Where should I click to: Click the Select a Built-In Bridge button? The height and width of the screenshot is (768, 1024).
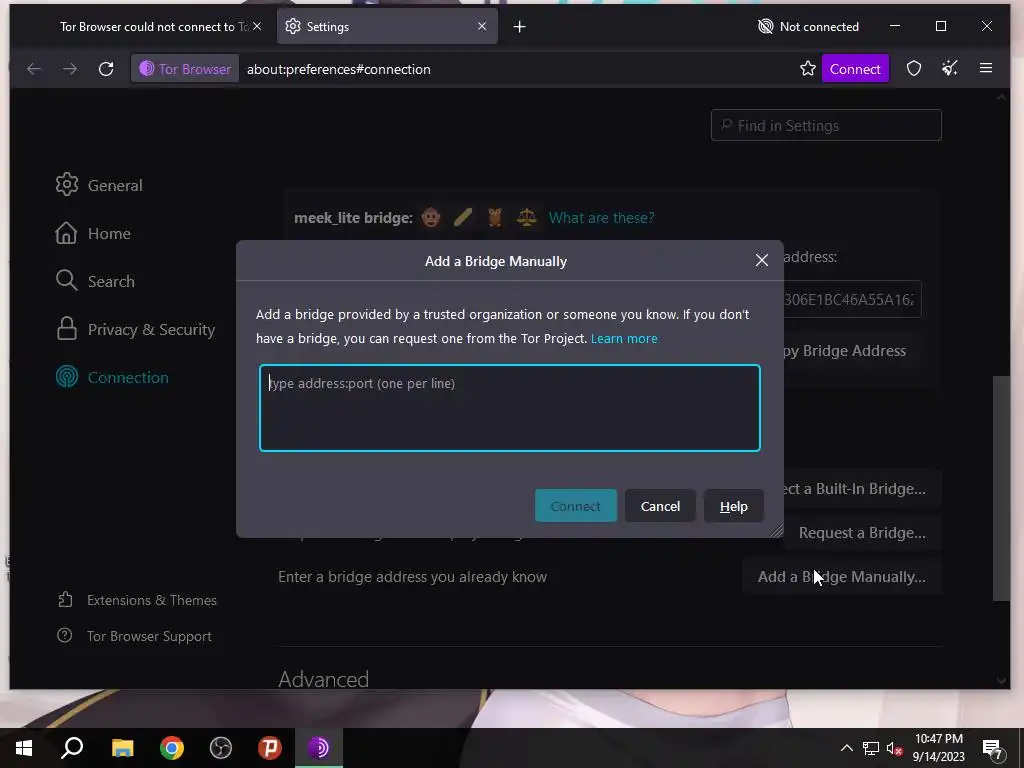[862, 488]
